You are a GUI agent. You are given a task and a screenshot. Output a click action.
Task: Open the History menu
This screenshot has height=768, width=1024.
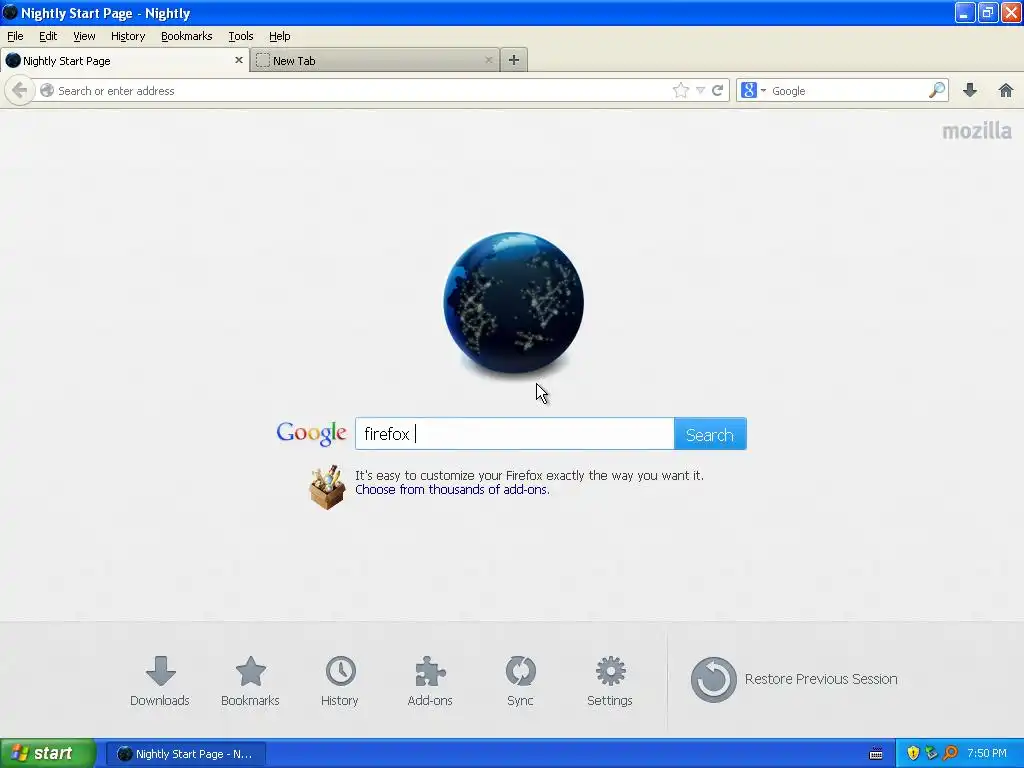coord(127,36)
